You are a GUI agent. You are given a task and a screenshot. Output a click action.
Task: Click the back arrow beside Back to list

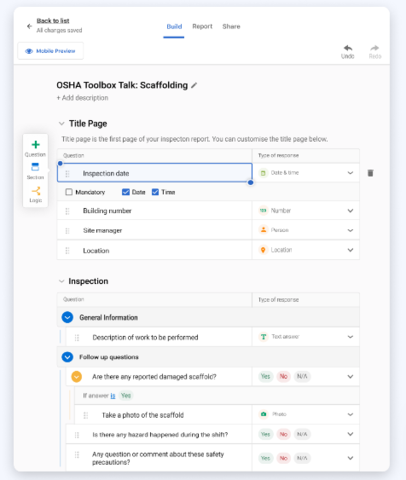[x=29, y=26]
